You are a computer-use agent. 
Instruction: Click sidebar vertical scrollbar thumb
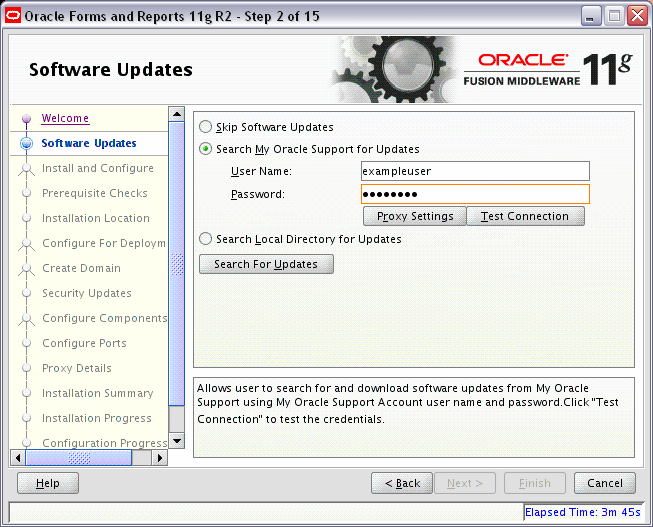tap(177, 264)
